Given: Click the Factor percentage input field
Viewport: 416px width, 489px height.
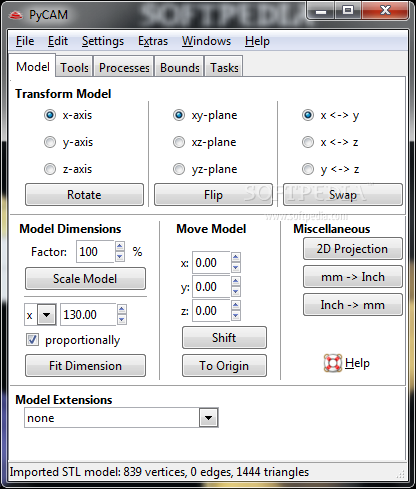Looking at the screenshot, I should point(95,252).
